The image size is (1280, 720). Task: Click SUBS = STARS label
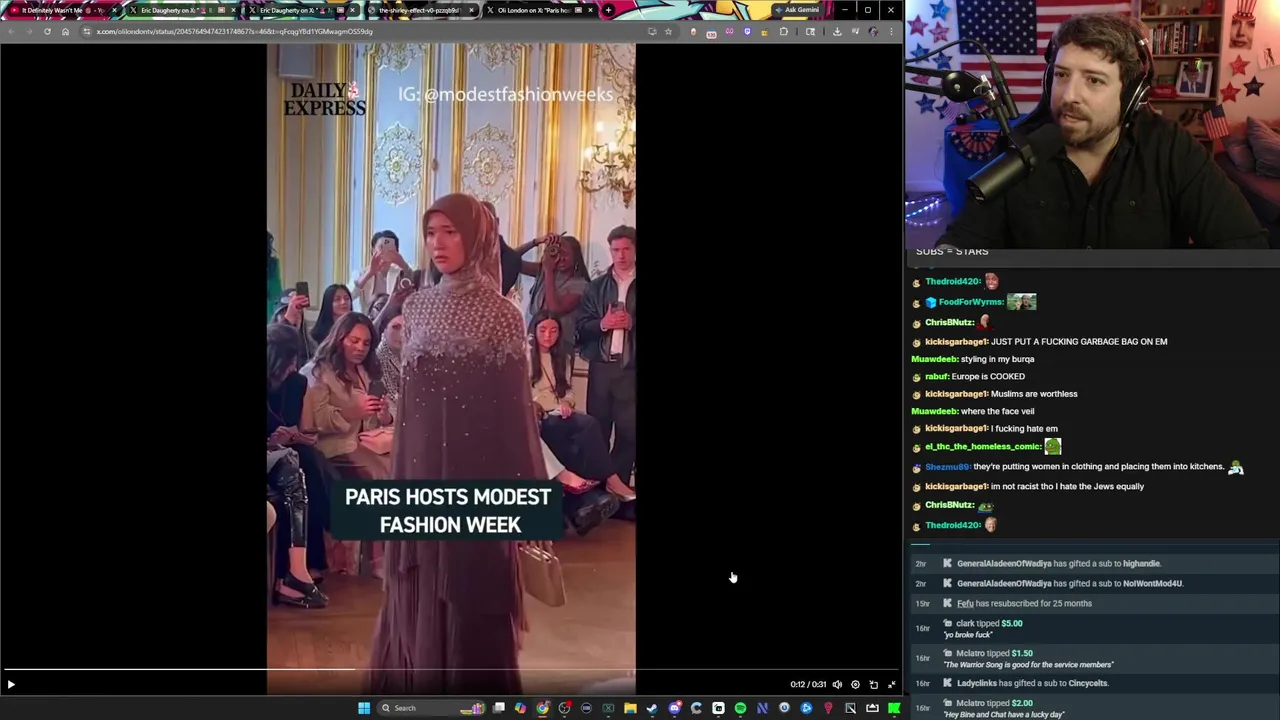952,252
